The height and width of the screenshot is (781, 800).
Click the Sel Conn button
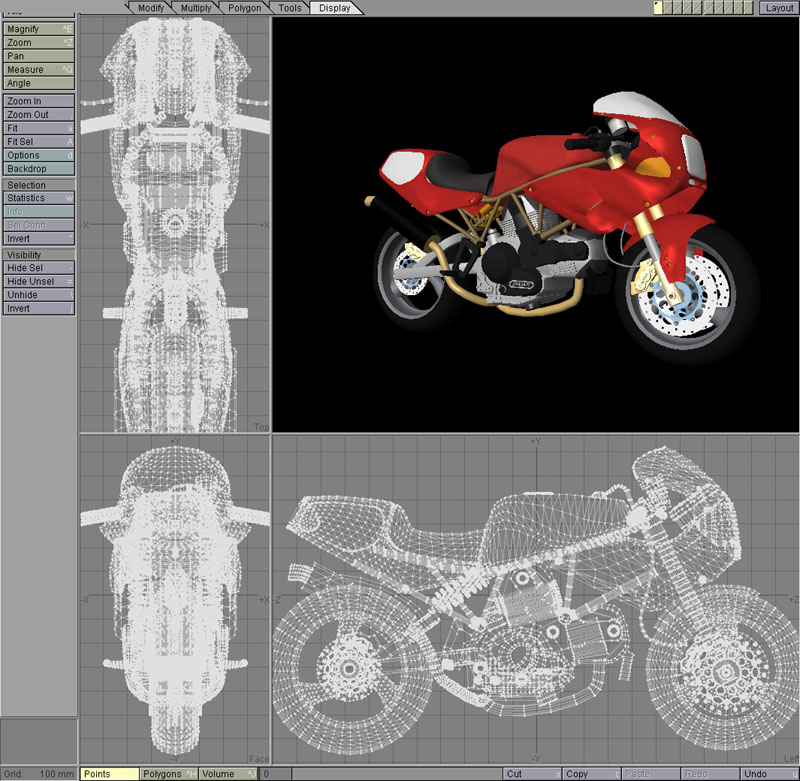39,225
